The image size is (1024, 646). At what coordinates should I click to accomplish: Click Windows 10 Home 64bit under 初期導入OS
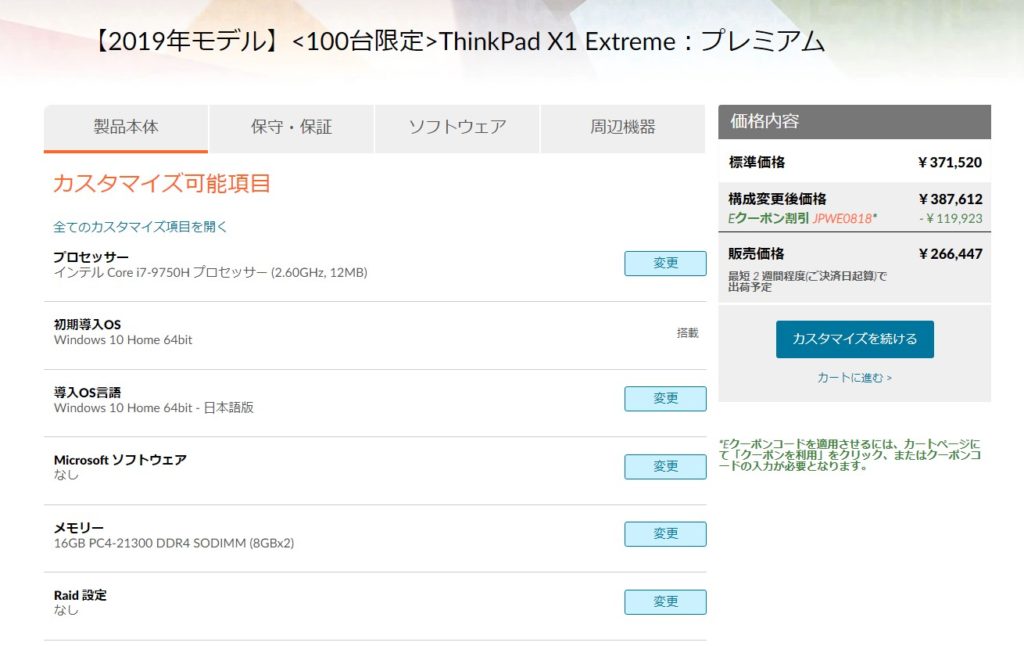pyautogui.click(x=123, y=340)
